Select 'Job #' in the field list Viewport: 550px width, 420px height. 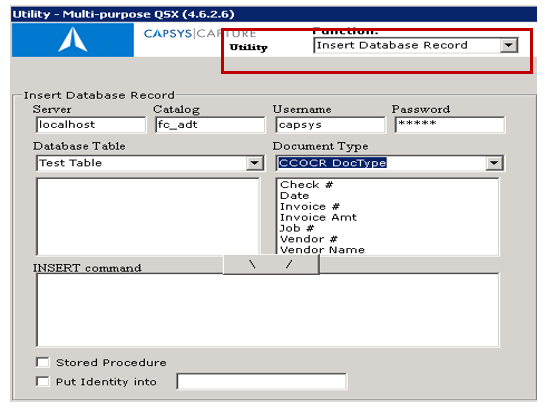click(297, 228)
